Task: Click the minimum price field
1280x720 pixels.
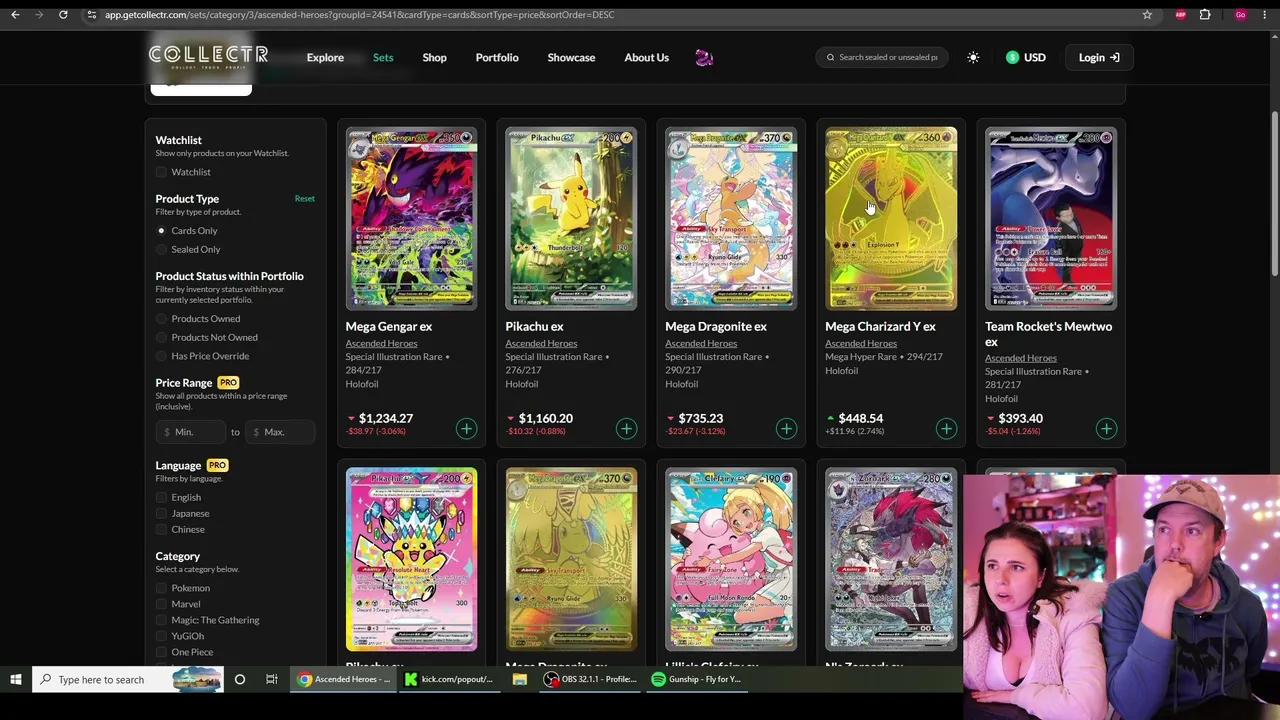Action: point(191,432)
